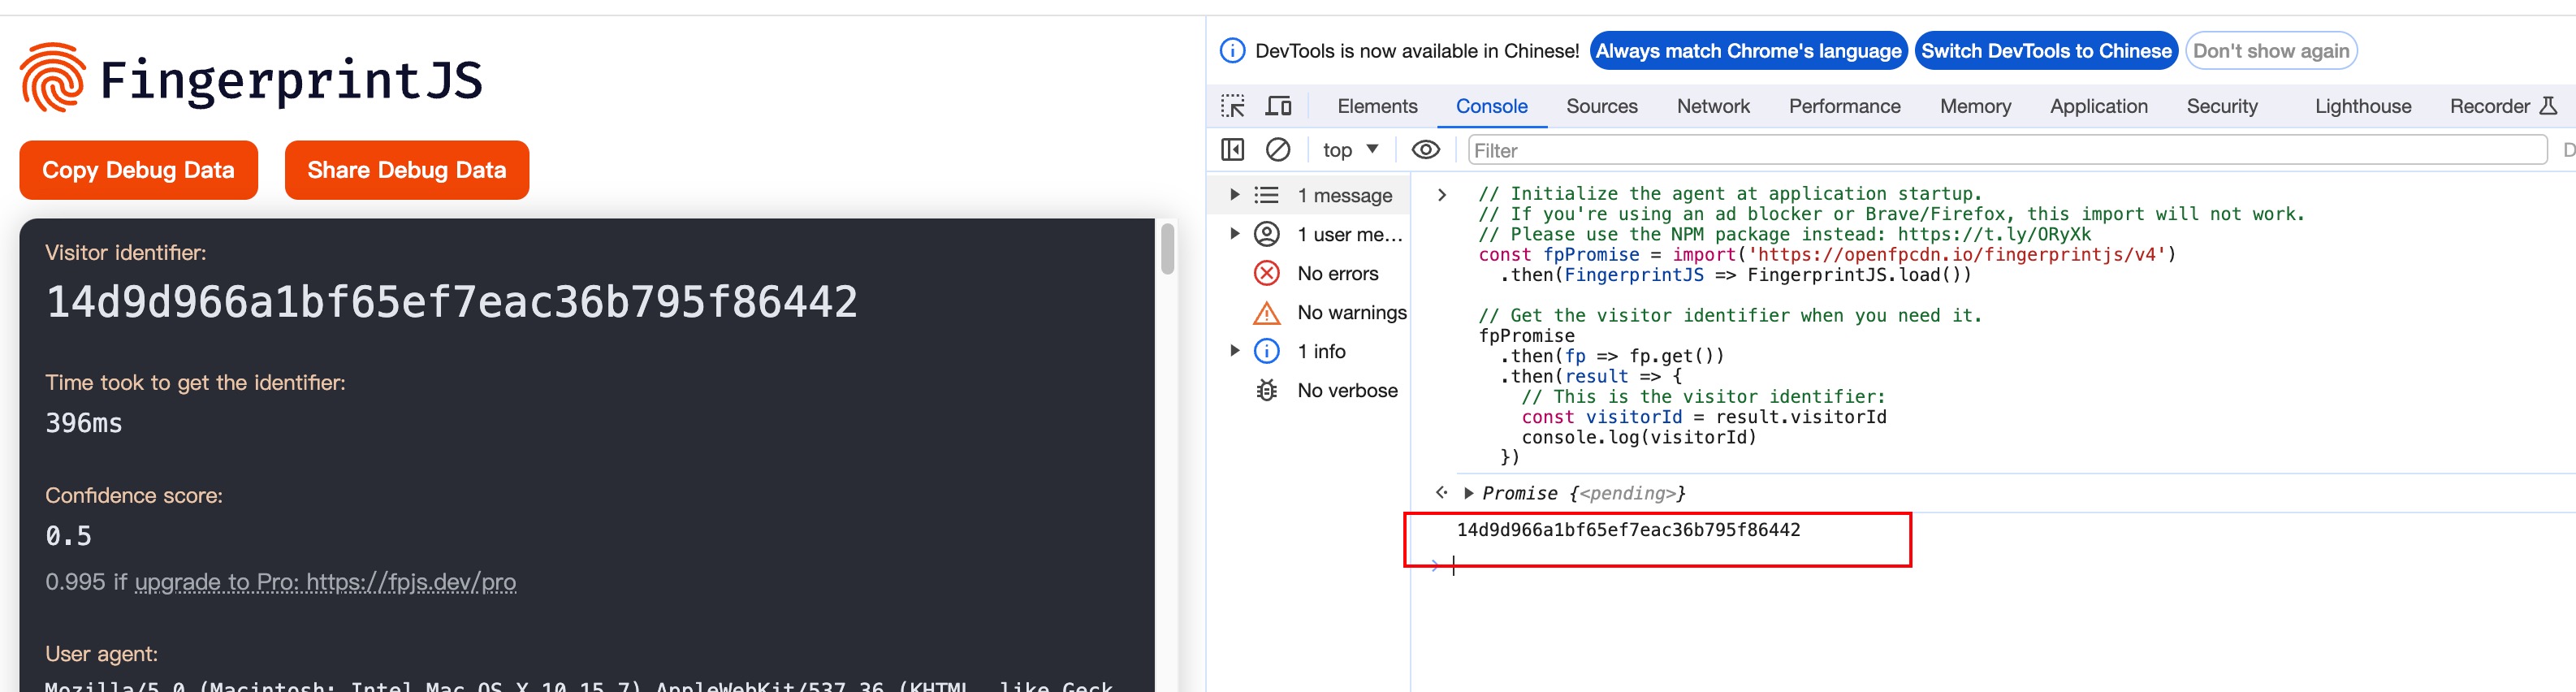Open the Lighthouse tab
The width and height of the screenshot is (2576, 692).
point(2363,106)
